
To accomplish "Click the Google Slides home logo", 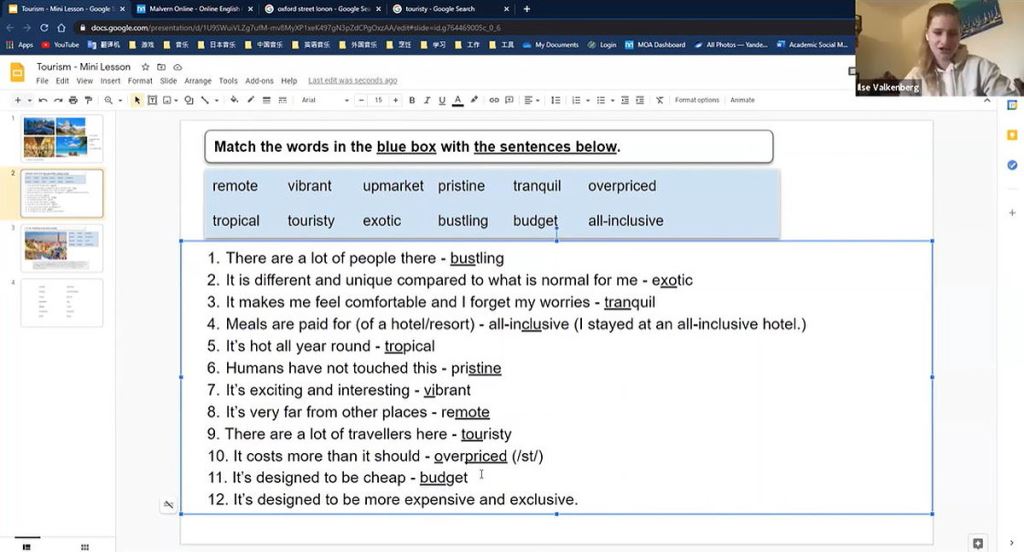I will 17,73.
